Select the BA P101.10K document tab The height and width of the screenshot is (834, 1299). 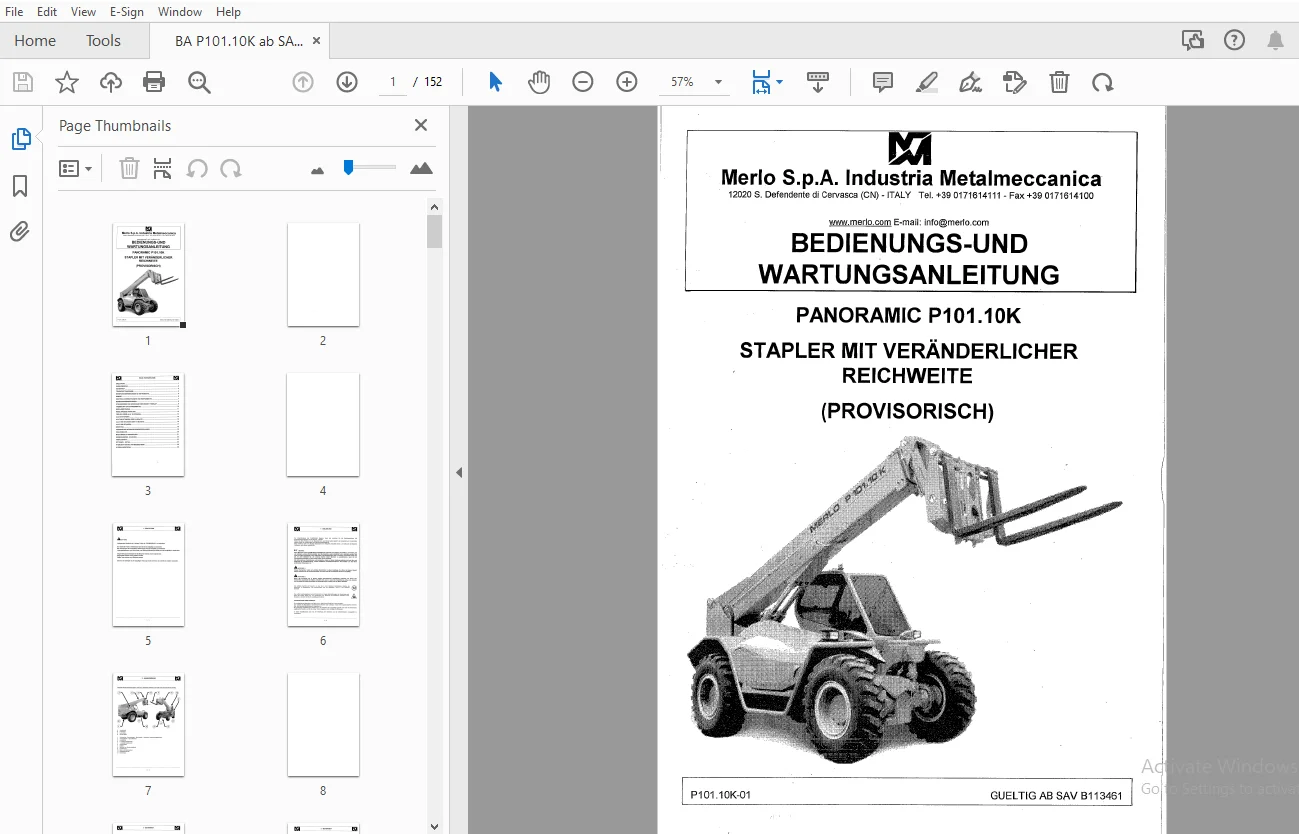click(239, 41)
